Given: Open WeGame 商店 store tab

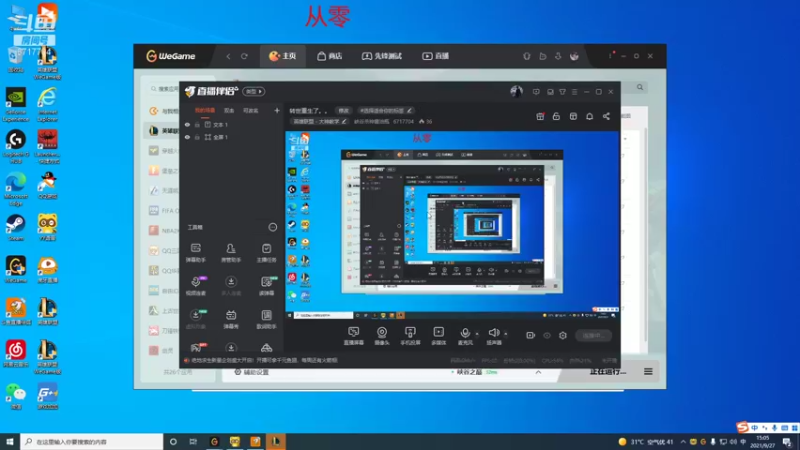Looking at the screenshot, I should [x=330, y=56].
